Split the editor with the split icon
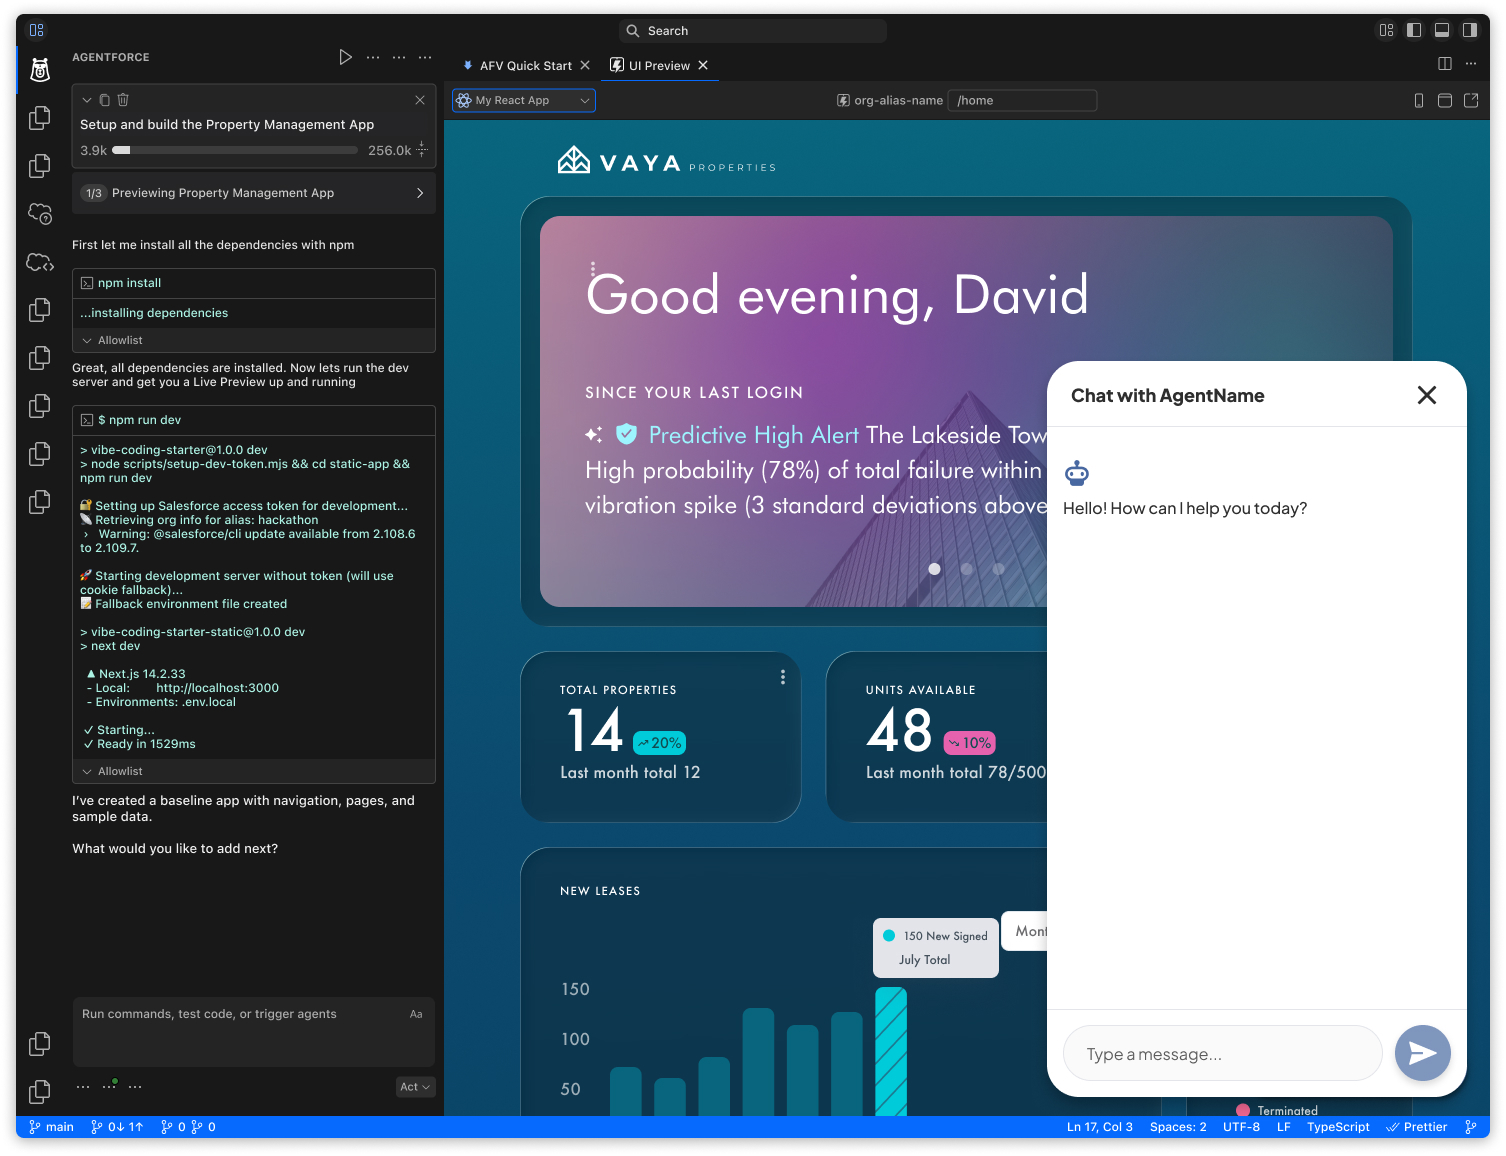 (1445, 64)
